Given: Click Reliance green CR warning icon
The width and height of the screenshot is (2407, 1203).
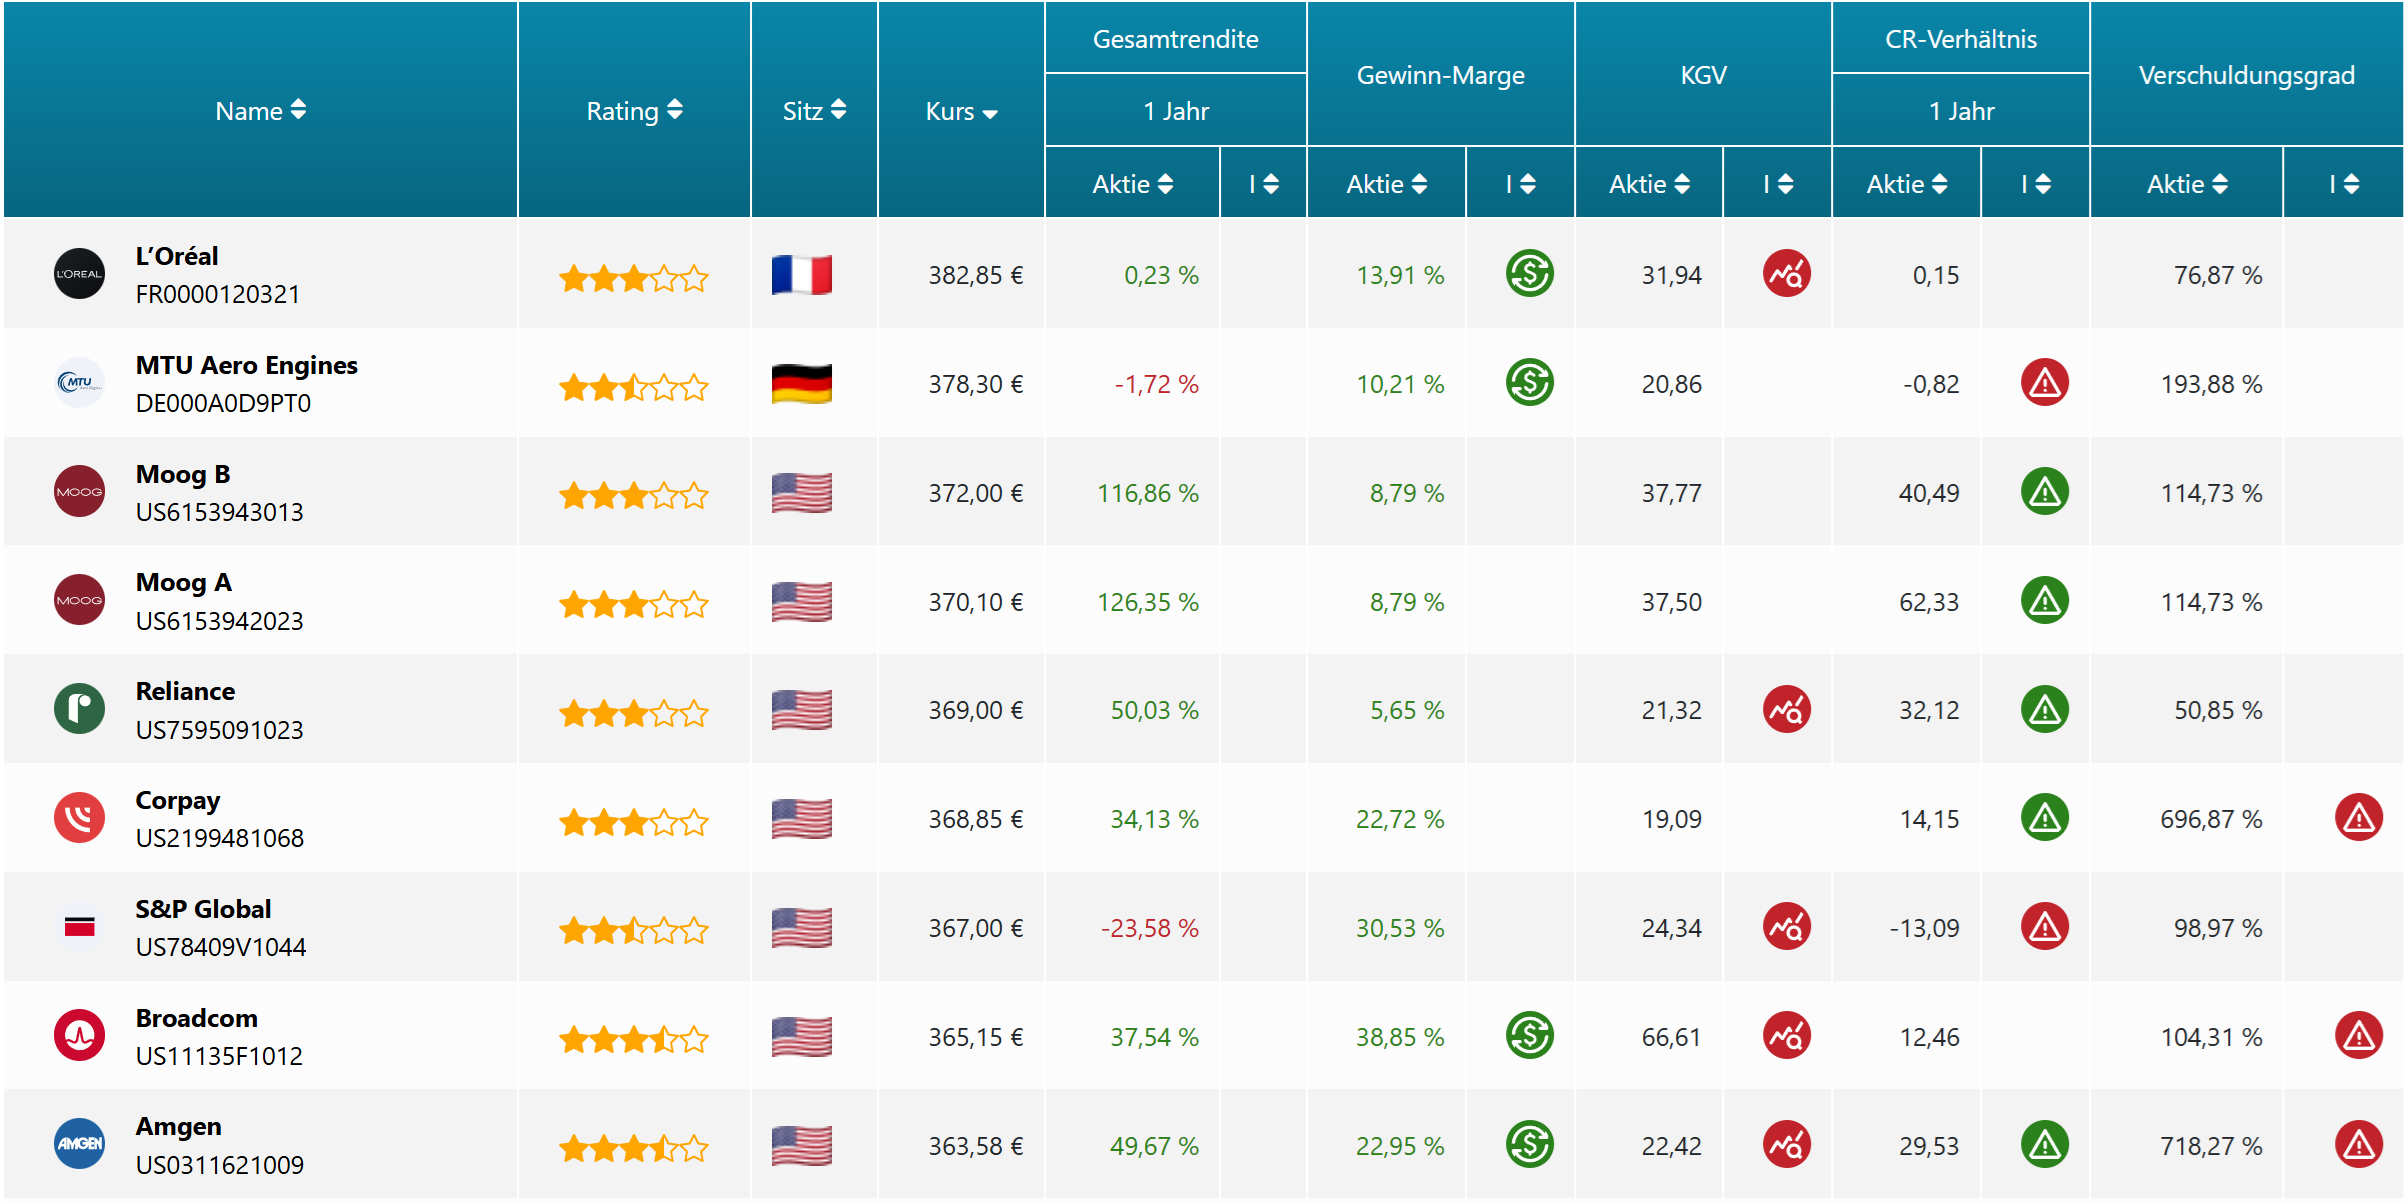Looking at the screenshot, I should (x=2044, y=710).
